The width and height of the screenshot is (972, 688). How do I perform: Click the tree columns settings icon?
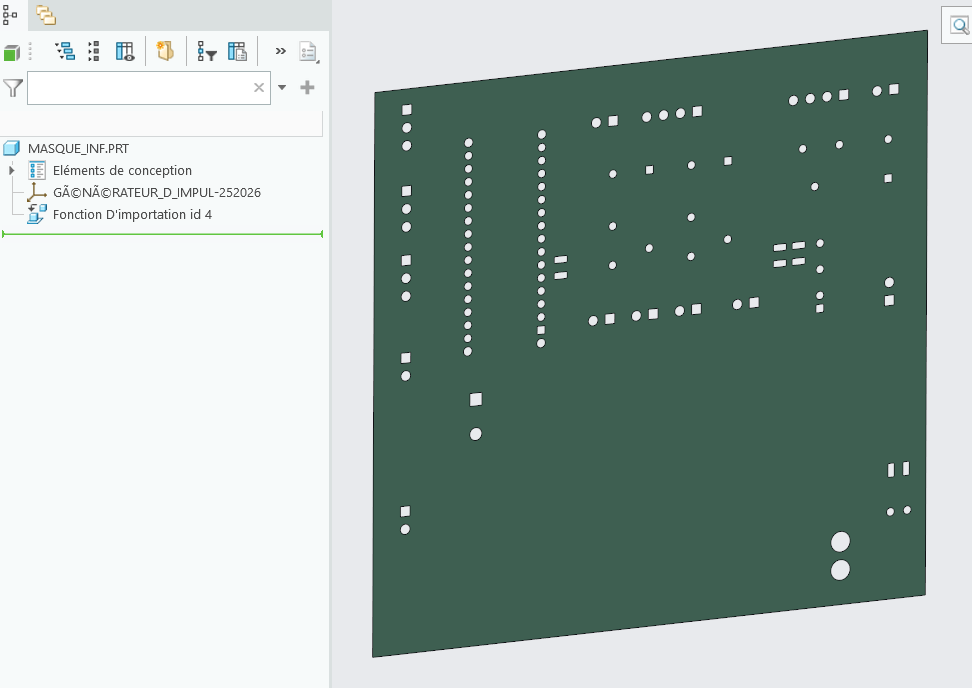[237, 52]
